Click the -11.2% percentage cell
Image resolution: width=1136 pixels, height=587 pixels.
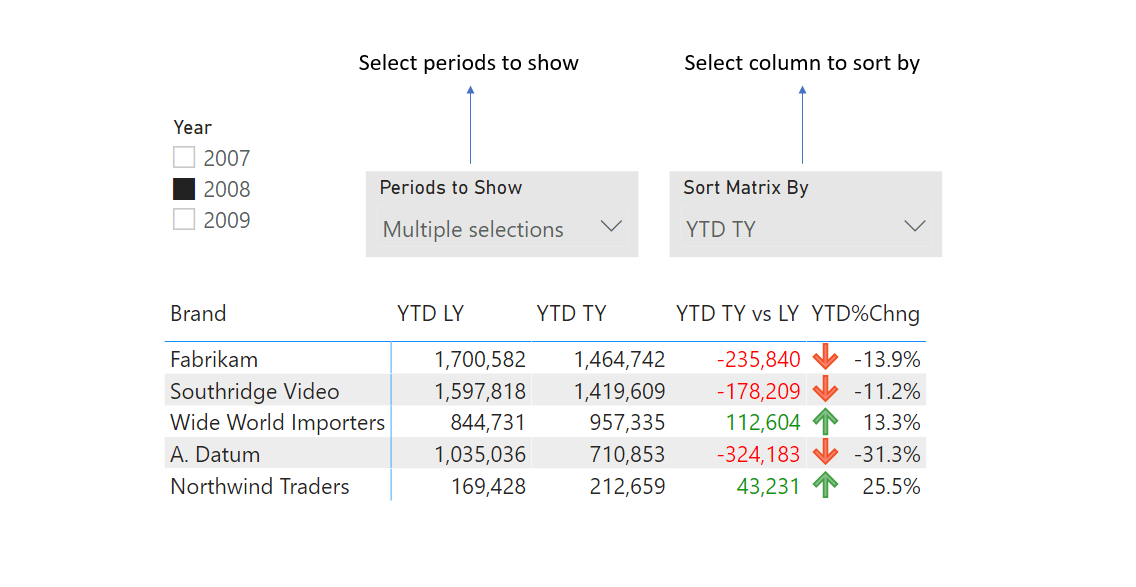[887, 391]
